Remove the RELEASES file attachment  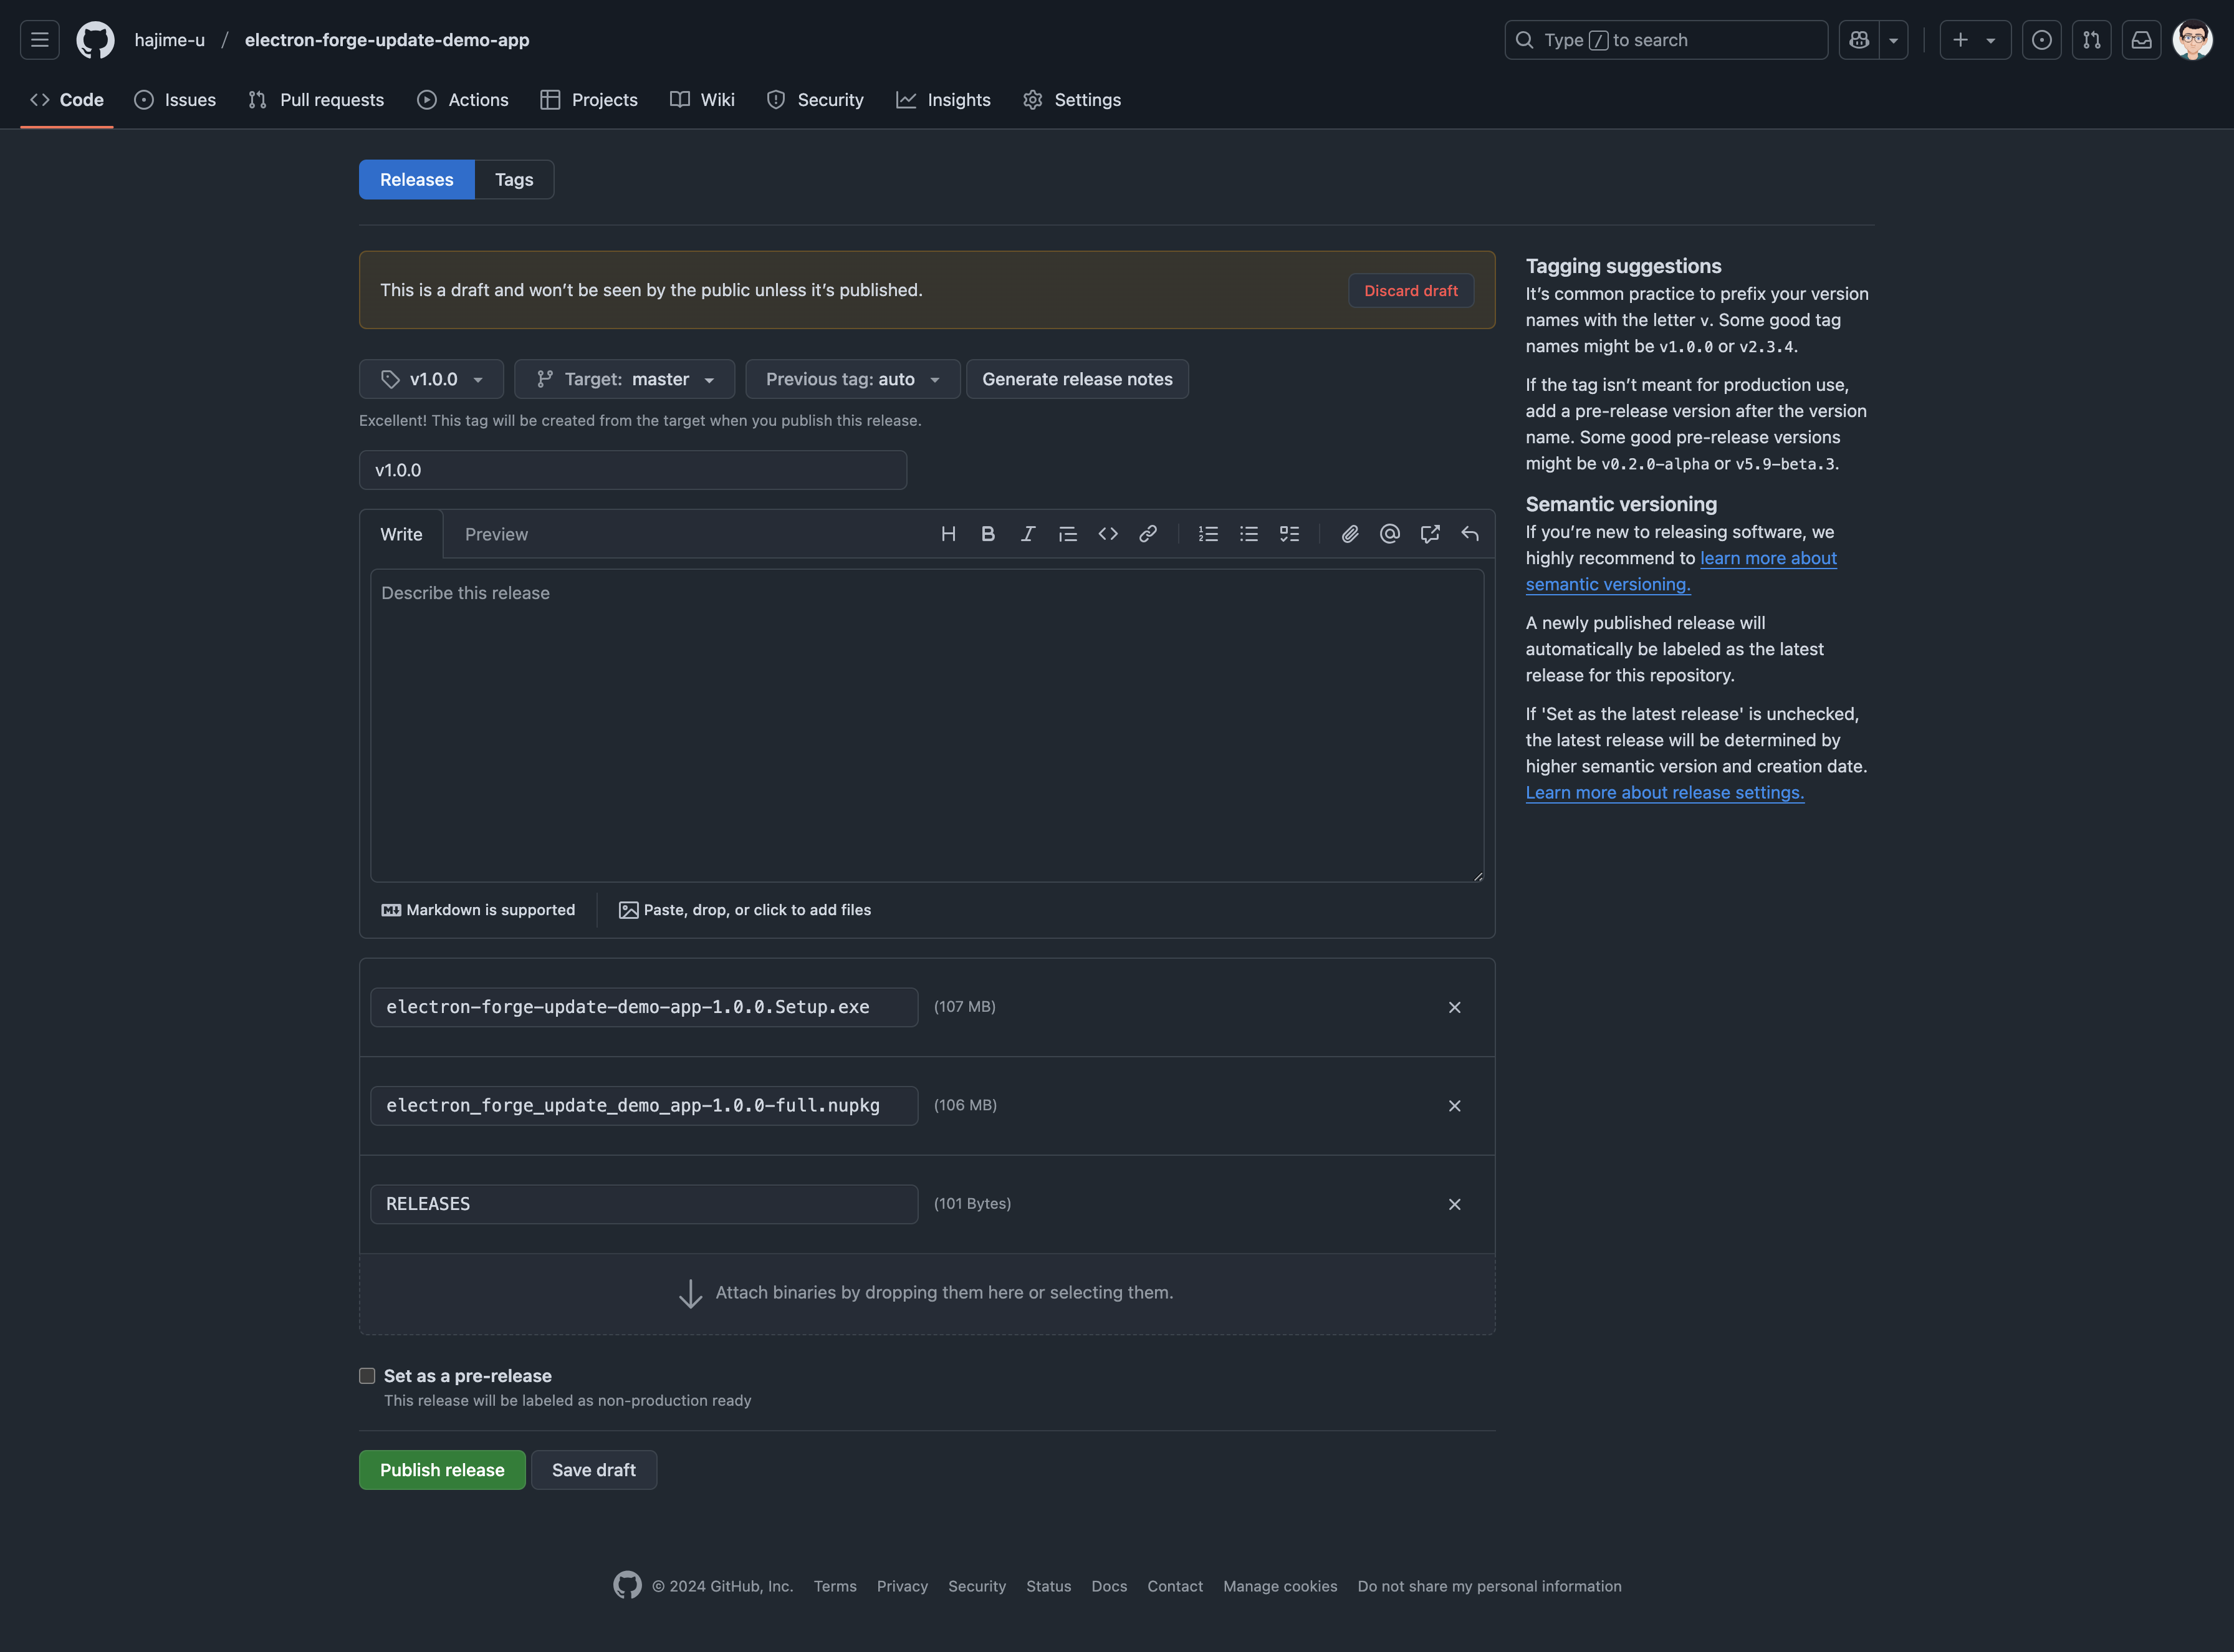point(1455,1205)
